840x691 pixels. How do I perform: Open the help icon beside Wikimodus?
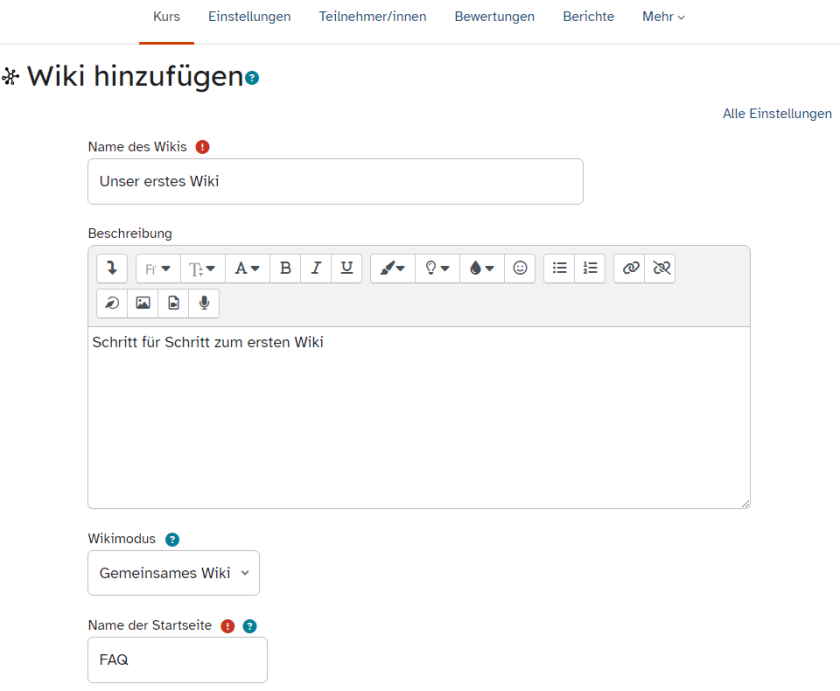pyautogui.click(x=172, y=539)
